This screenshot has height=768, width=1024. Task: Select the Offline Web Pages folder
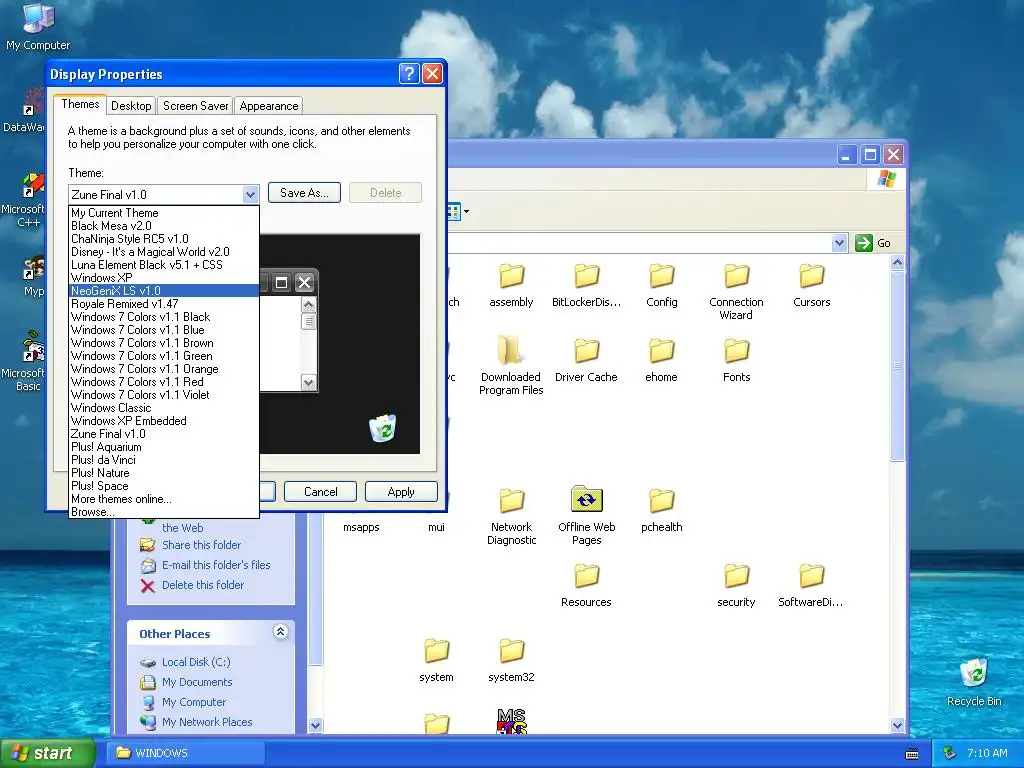(x=586, y=516)
